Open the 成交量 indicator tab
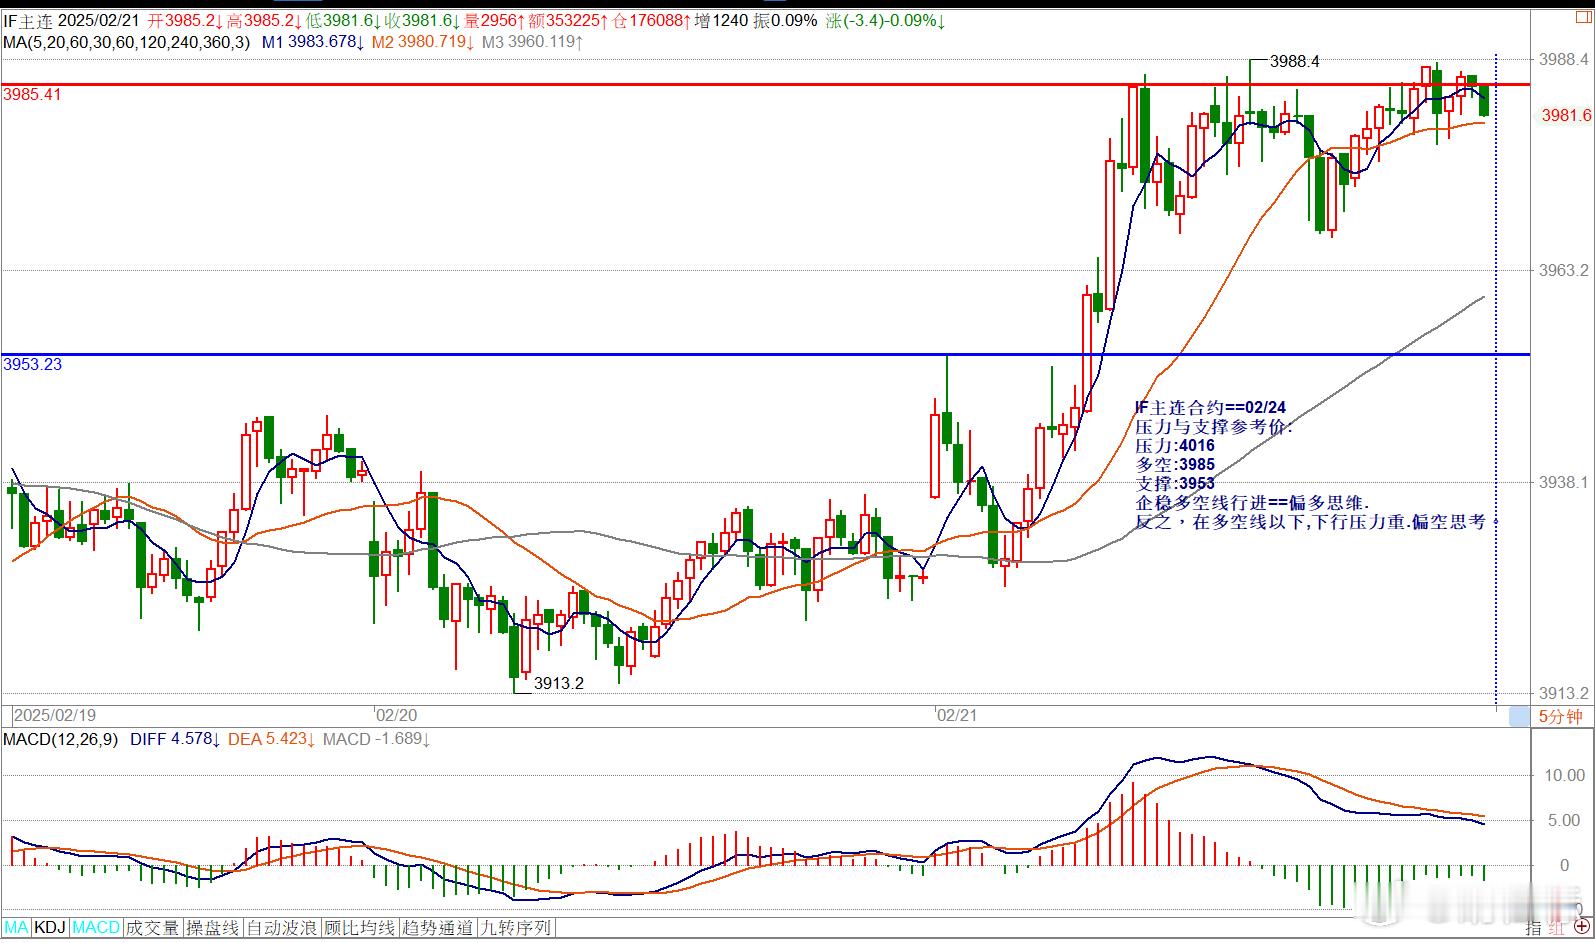Viewport: 1595px width, 943px height. (152, 928)
